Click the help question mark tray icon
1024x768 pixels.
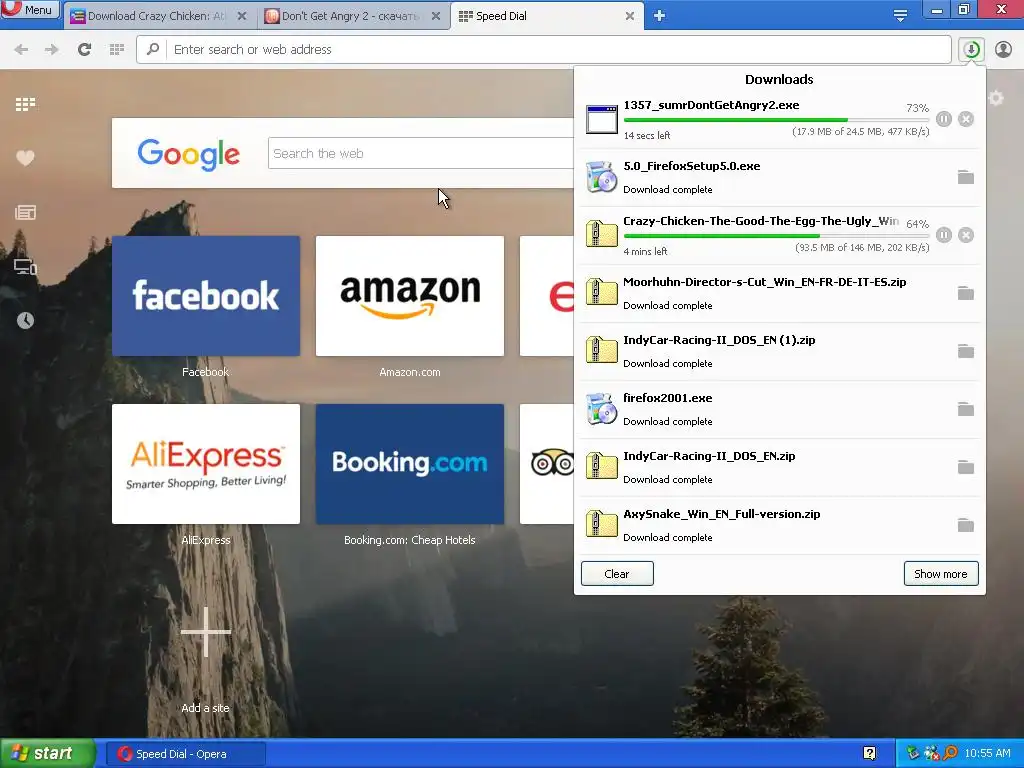(x=869, y=754)
